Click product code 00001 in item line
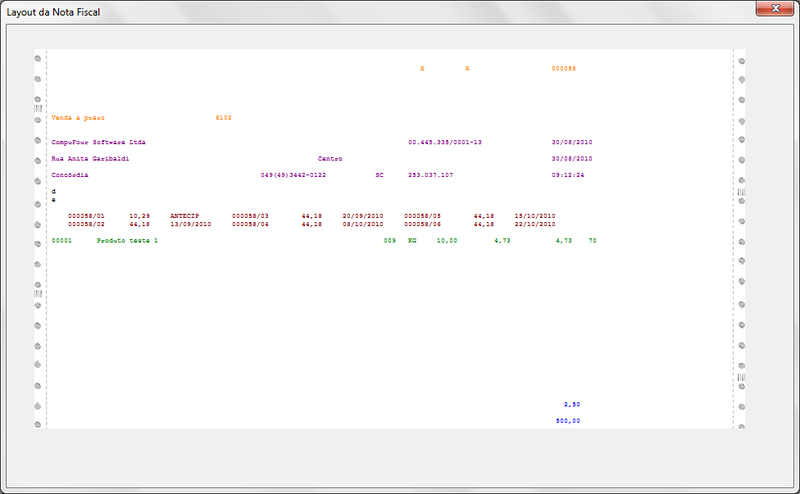 pyautogui.click(x=62, y=241)
